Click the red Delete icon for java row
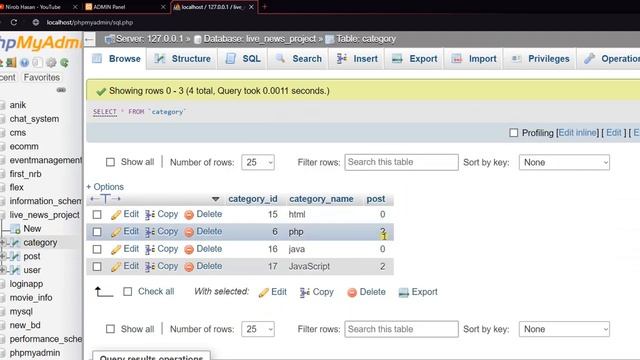Image resolution: width=640 pixels, height=360 pixels. coord(189,249)
